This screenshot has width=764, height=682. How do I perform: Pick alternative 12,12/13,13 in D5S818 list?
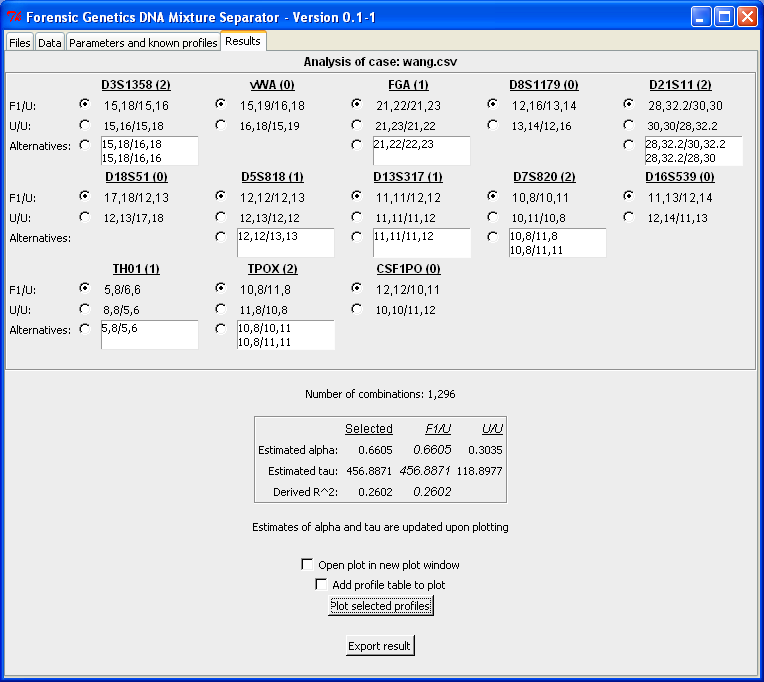click(x=267, y=236)
